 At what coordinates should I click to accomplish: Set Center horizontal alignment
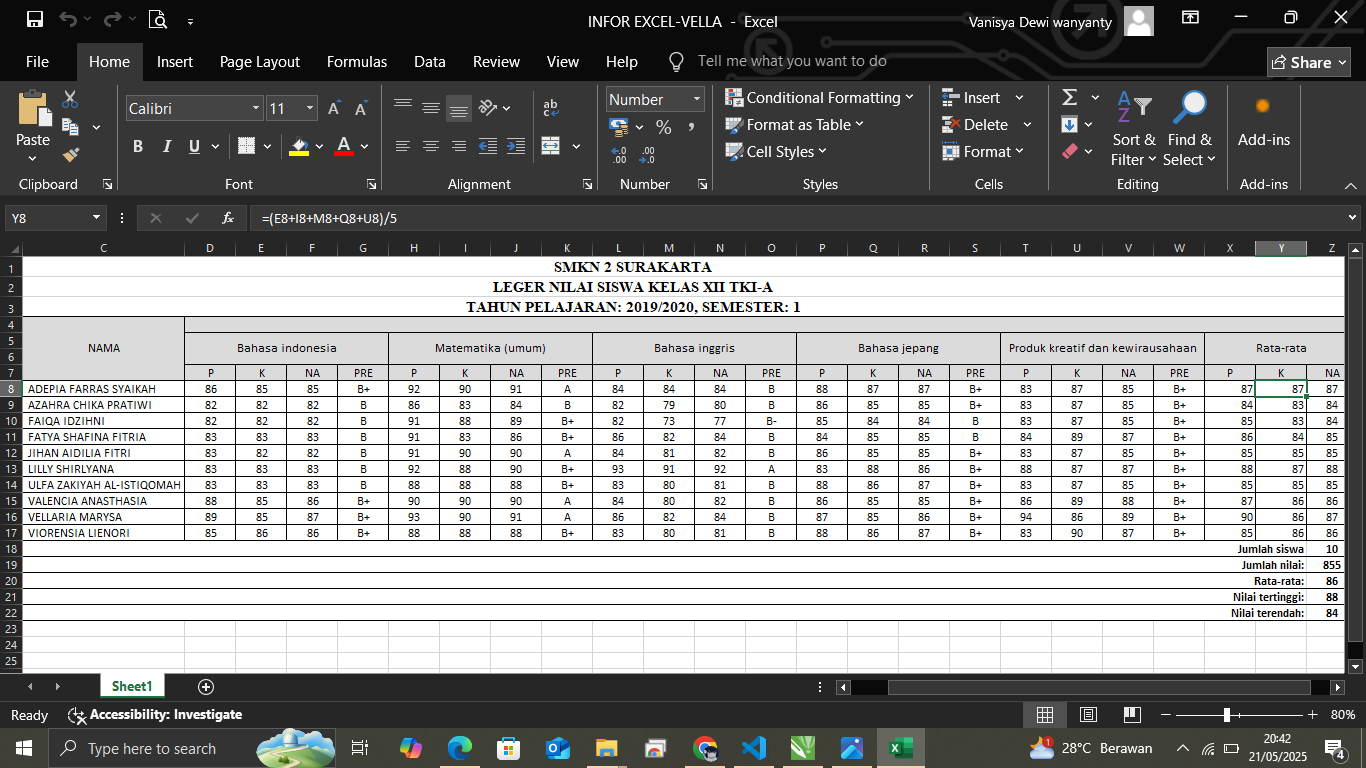431,146
